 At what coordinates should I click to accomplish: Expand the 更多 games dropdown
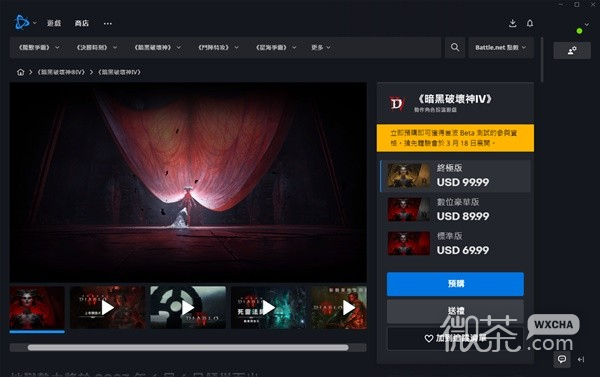tap(321, 47)
